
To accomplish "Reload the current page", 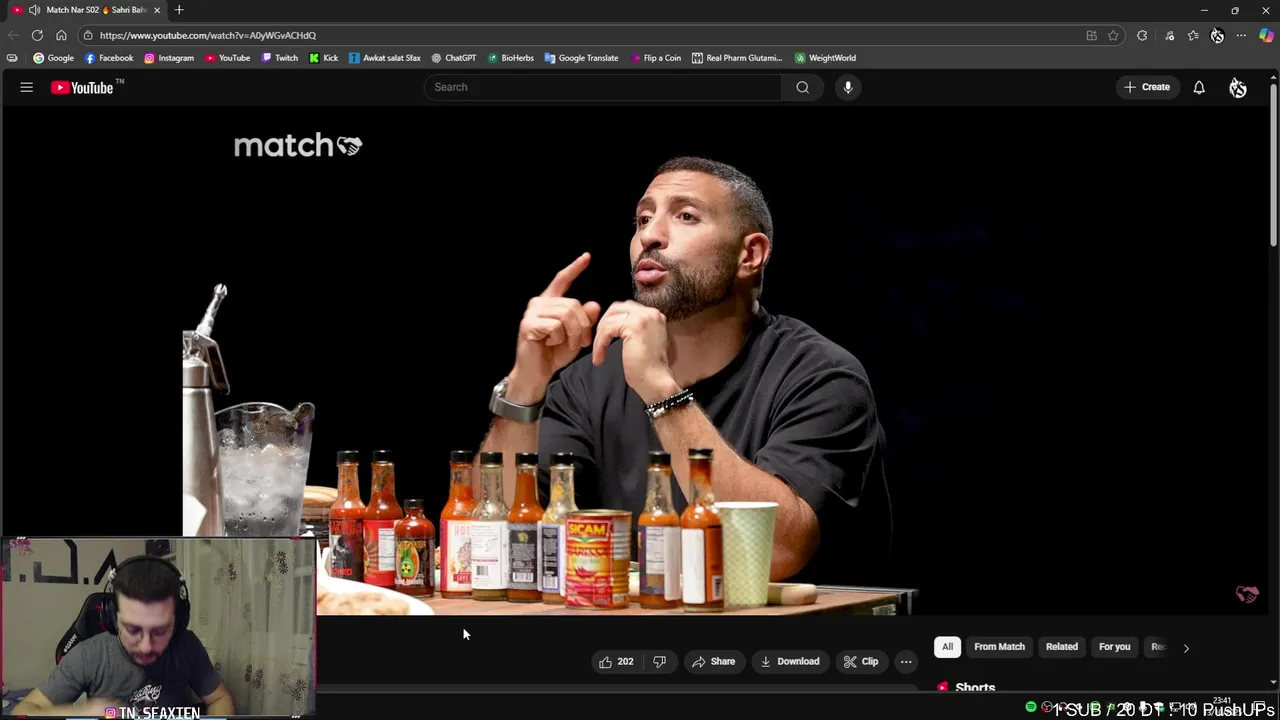I will [37, 35].
